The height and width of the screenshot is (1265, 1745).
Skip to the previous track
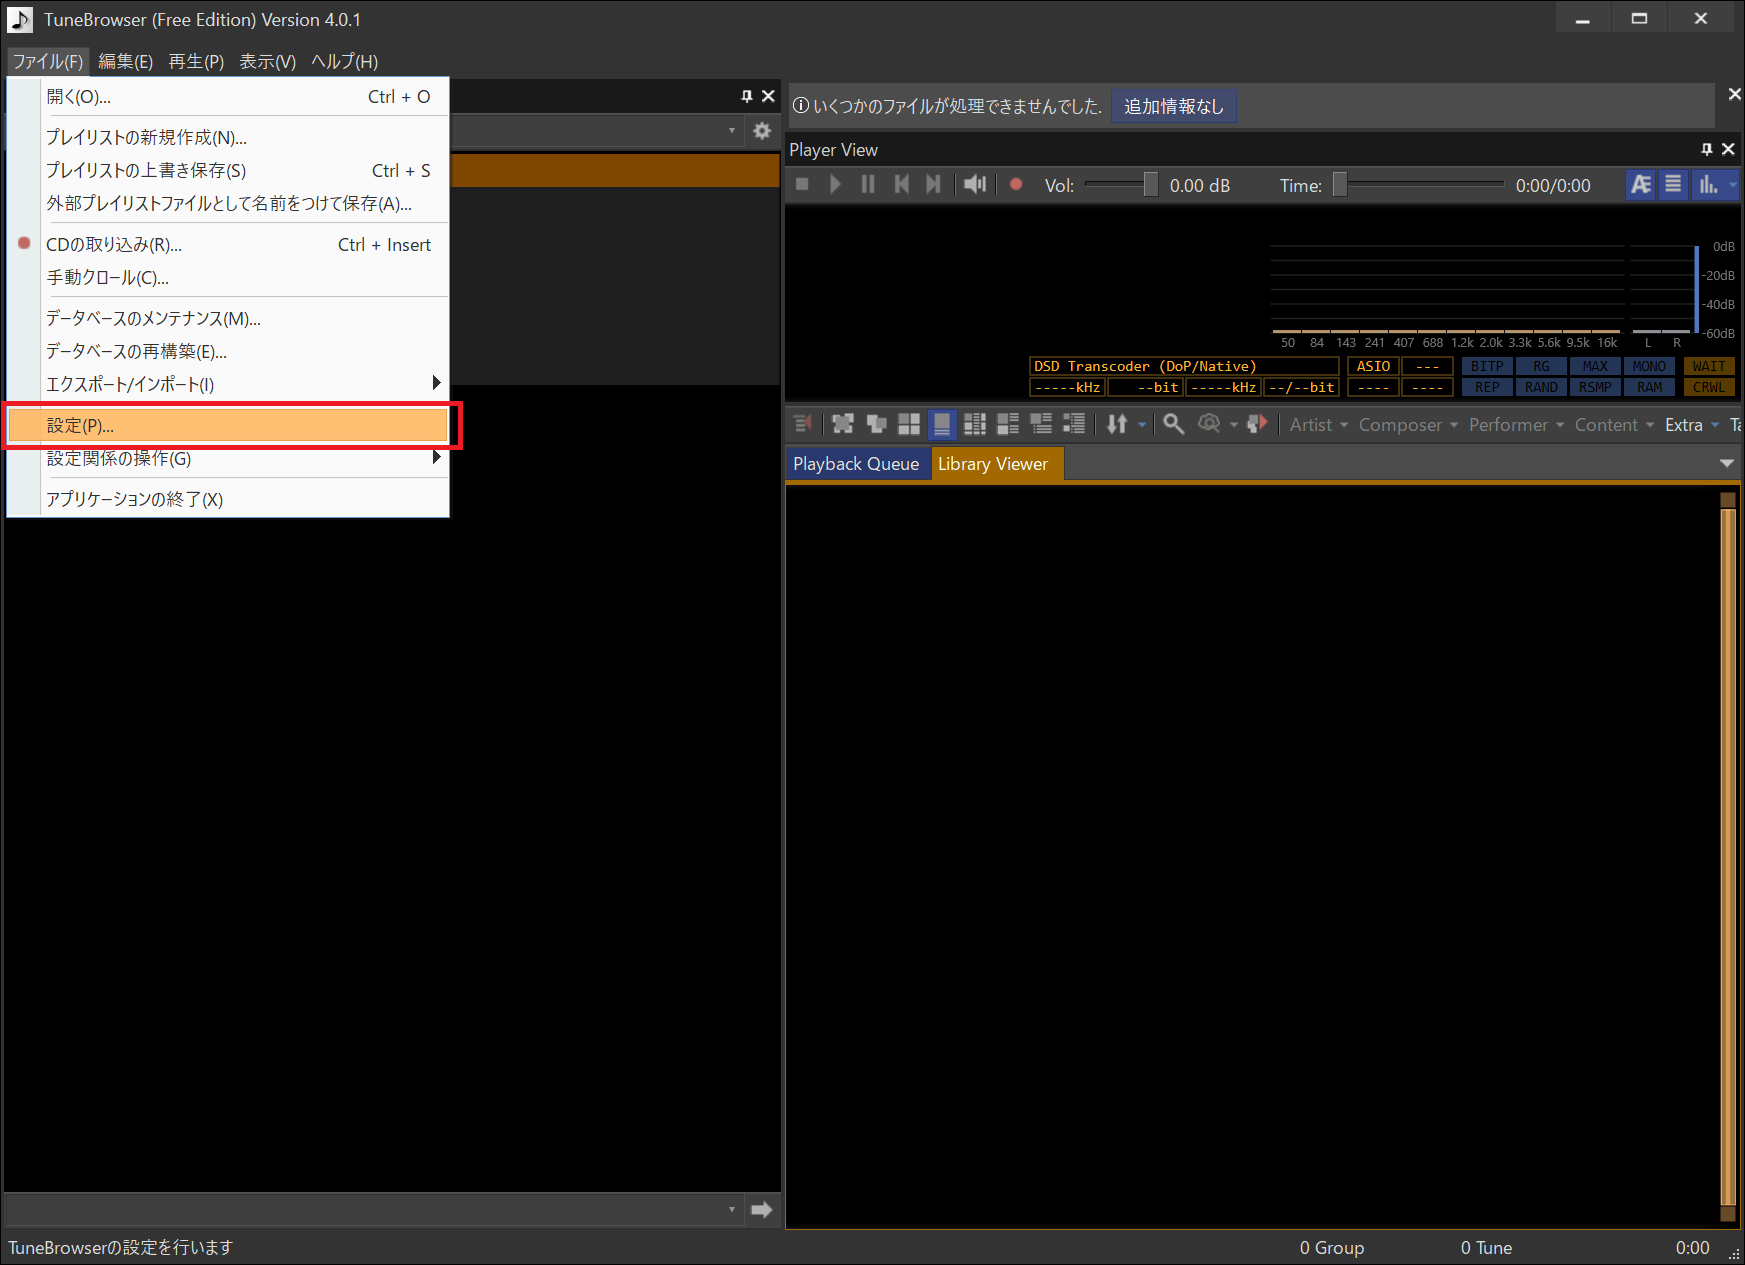coord(901,184)
